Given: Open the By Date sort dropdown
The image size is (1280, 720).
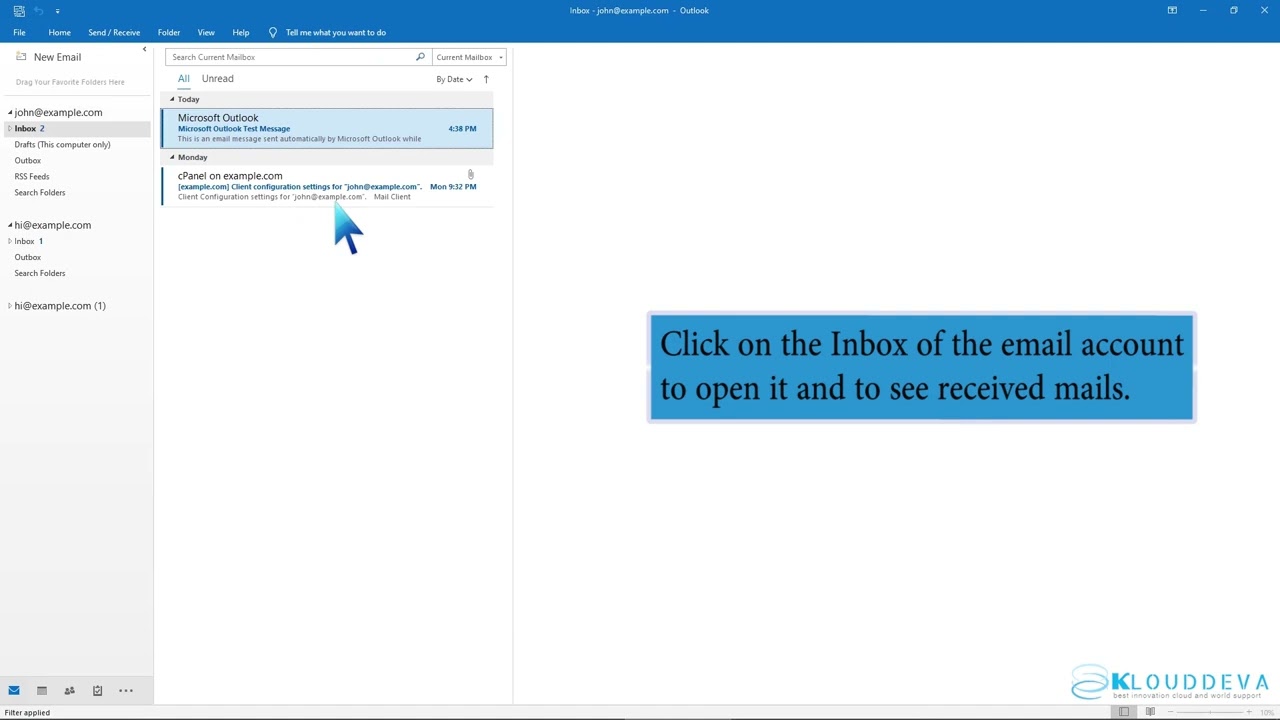Looking at the screenshot, I should 454,79.
